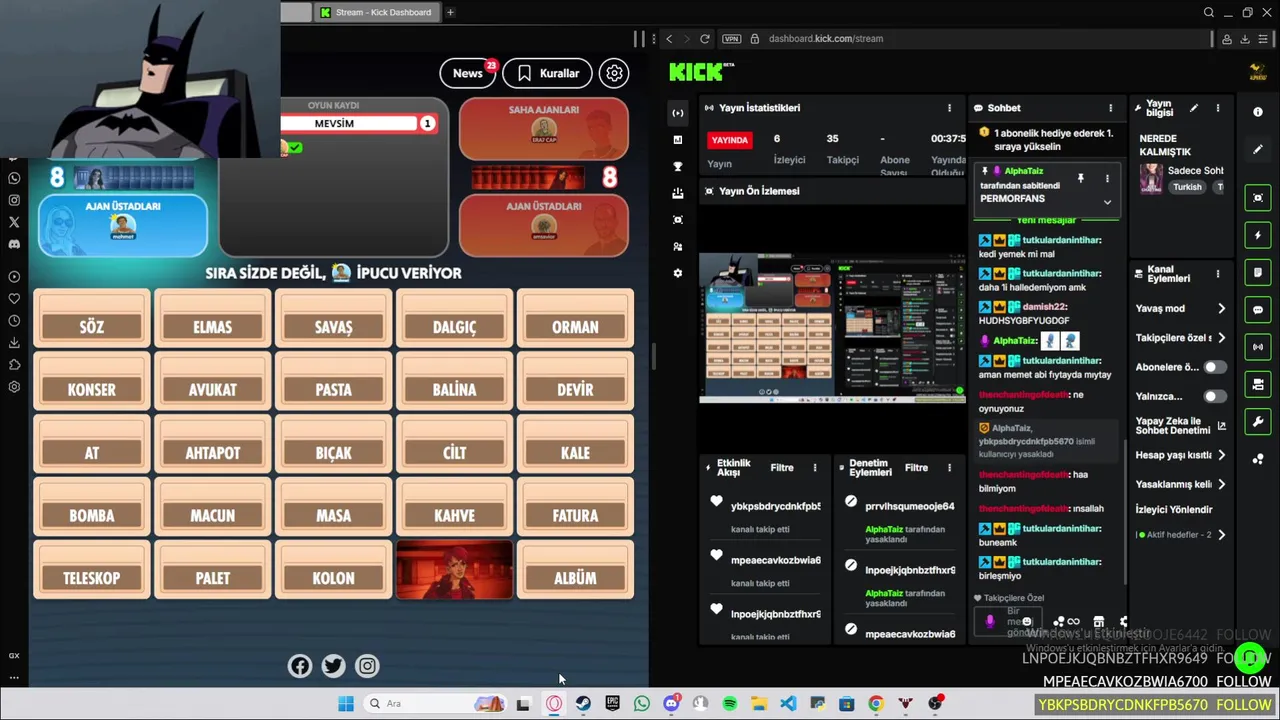Open Kick sidebar moderators people icon
Viewport: 1280px width, 720px height.
(x=678, y=246)
